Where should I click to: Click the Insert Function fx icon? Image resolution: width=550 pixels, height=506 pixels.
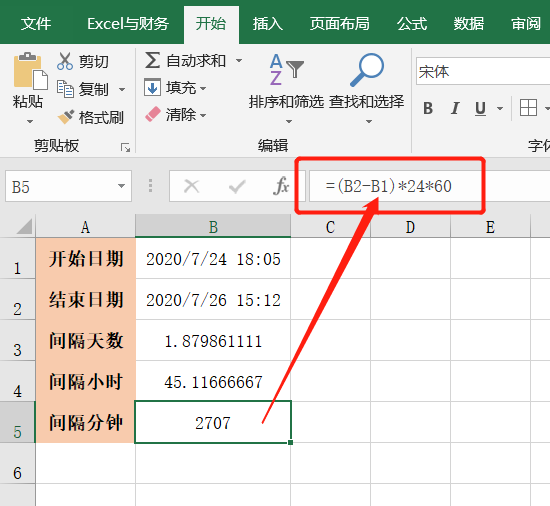coord(281,185)
